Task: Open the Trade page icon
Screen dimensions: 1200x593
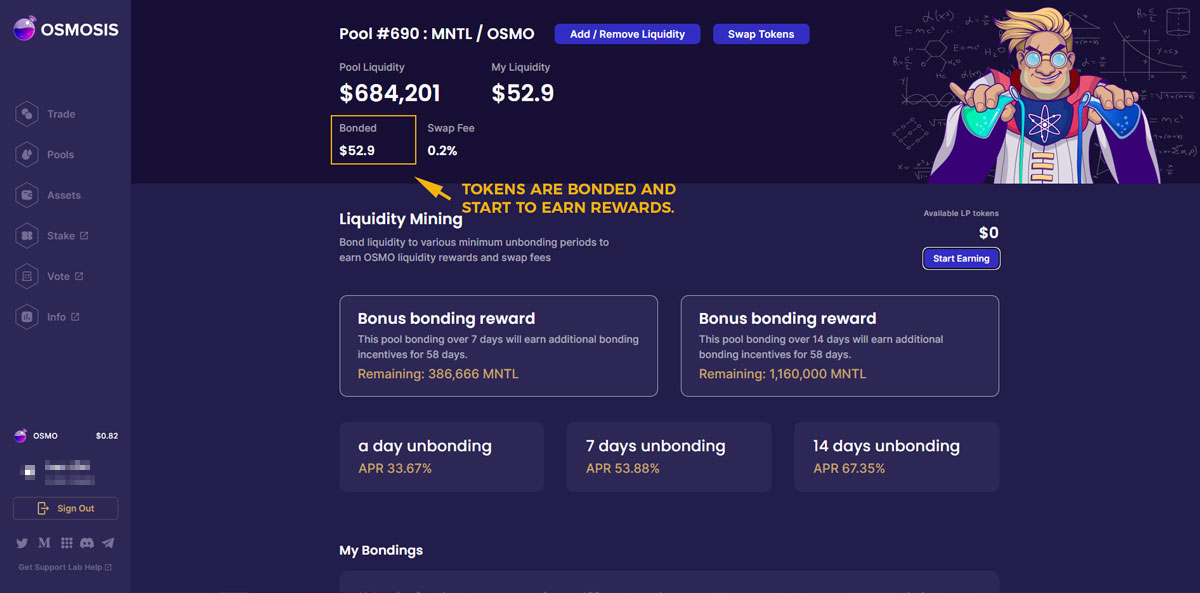Action: (x=27, y=114)
